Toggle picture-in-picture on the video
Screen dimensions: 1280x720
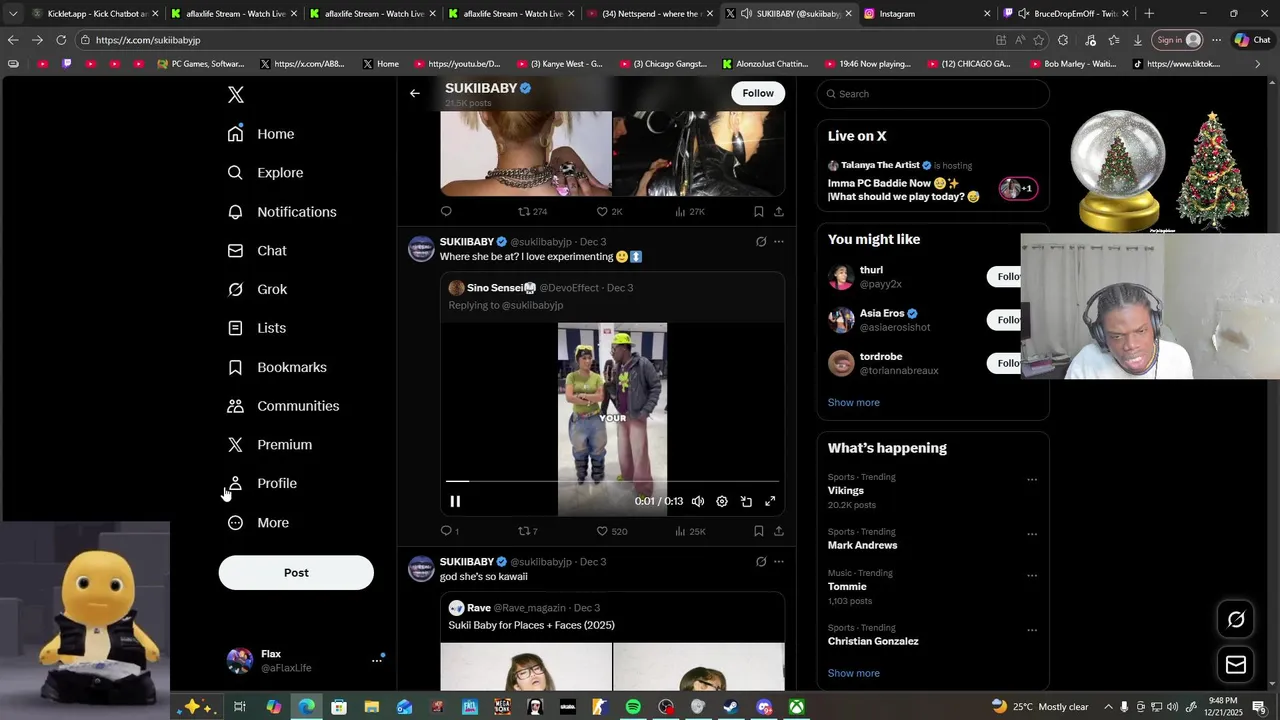tap(746, 501)
